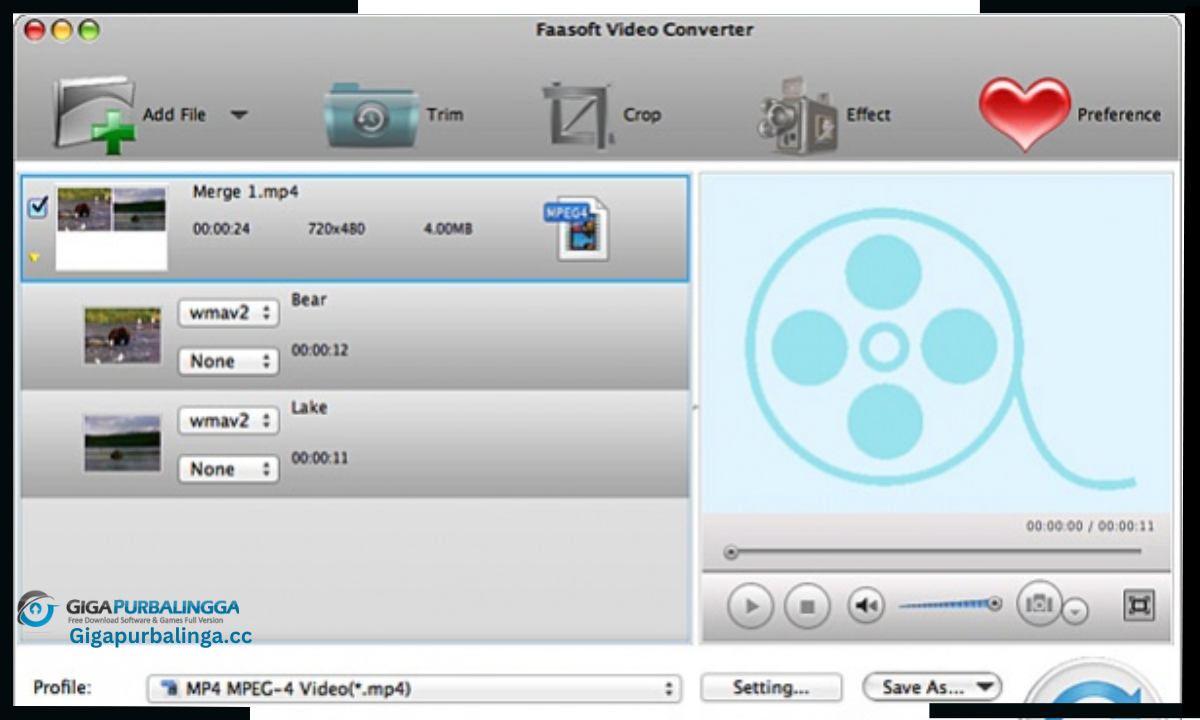Uncheck the Merge 1.mp4 checkbox

[x=38, y=207]
